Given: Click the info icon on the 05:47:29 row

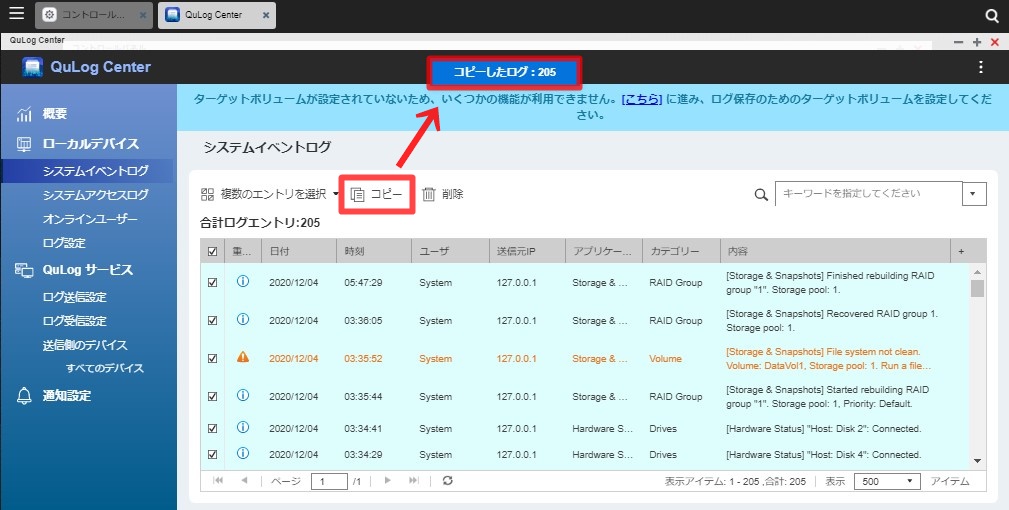Looking at the screenshot, I should [243, 282].
